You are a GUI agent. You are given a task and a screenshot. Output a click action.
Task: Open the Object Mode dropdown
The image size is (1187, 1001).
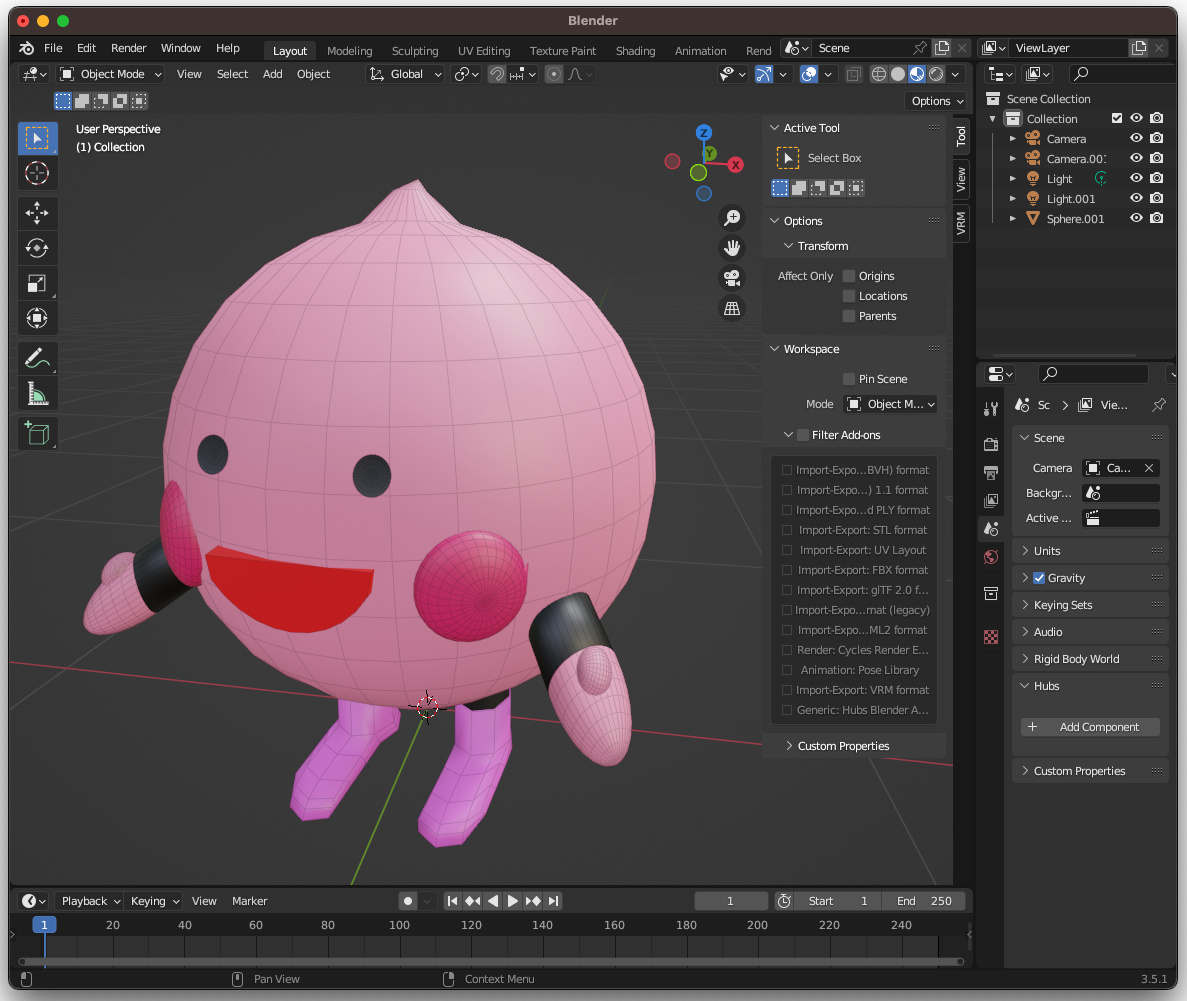110,74
